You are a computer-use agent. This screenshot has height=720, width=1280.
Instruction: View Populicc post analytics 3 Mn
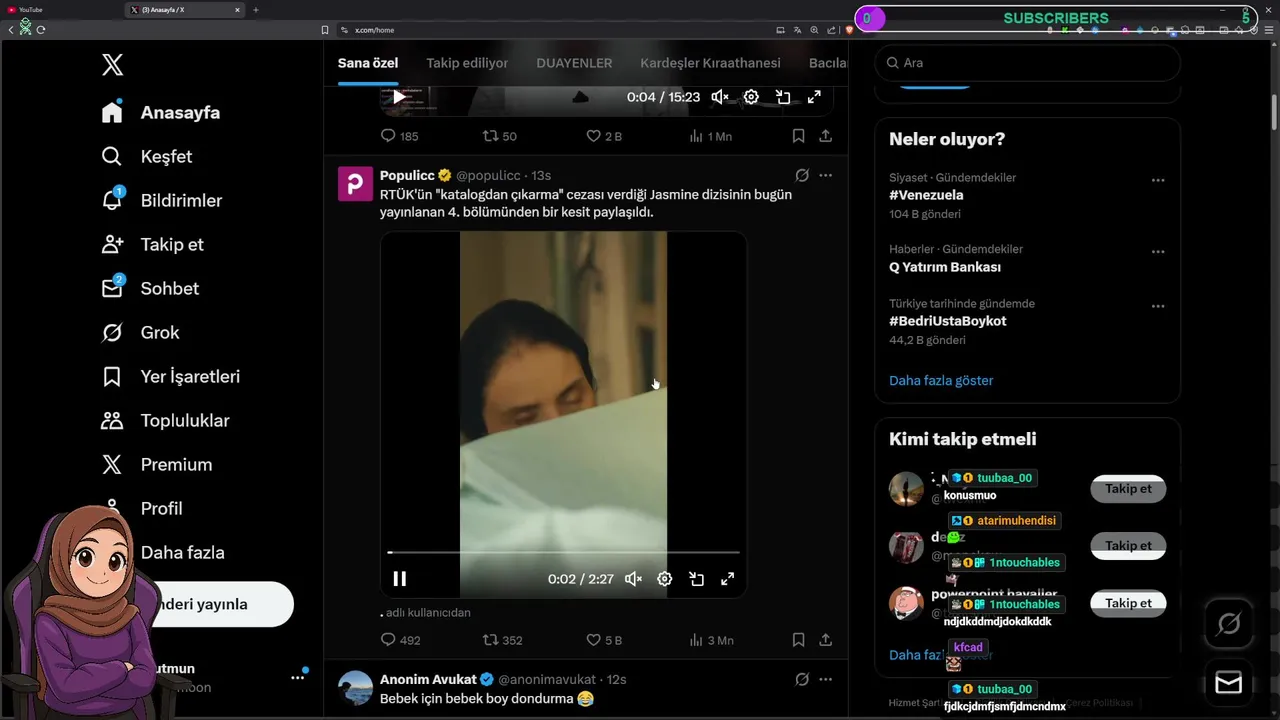click(x=711, y=640)
